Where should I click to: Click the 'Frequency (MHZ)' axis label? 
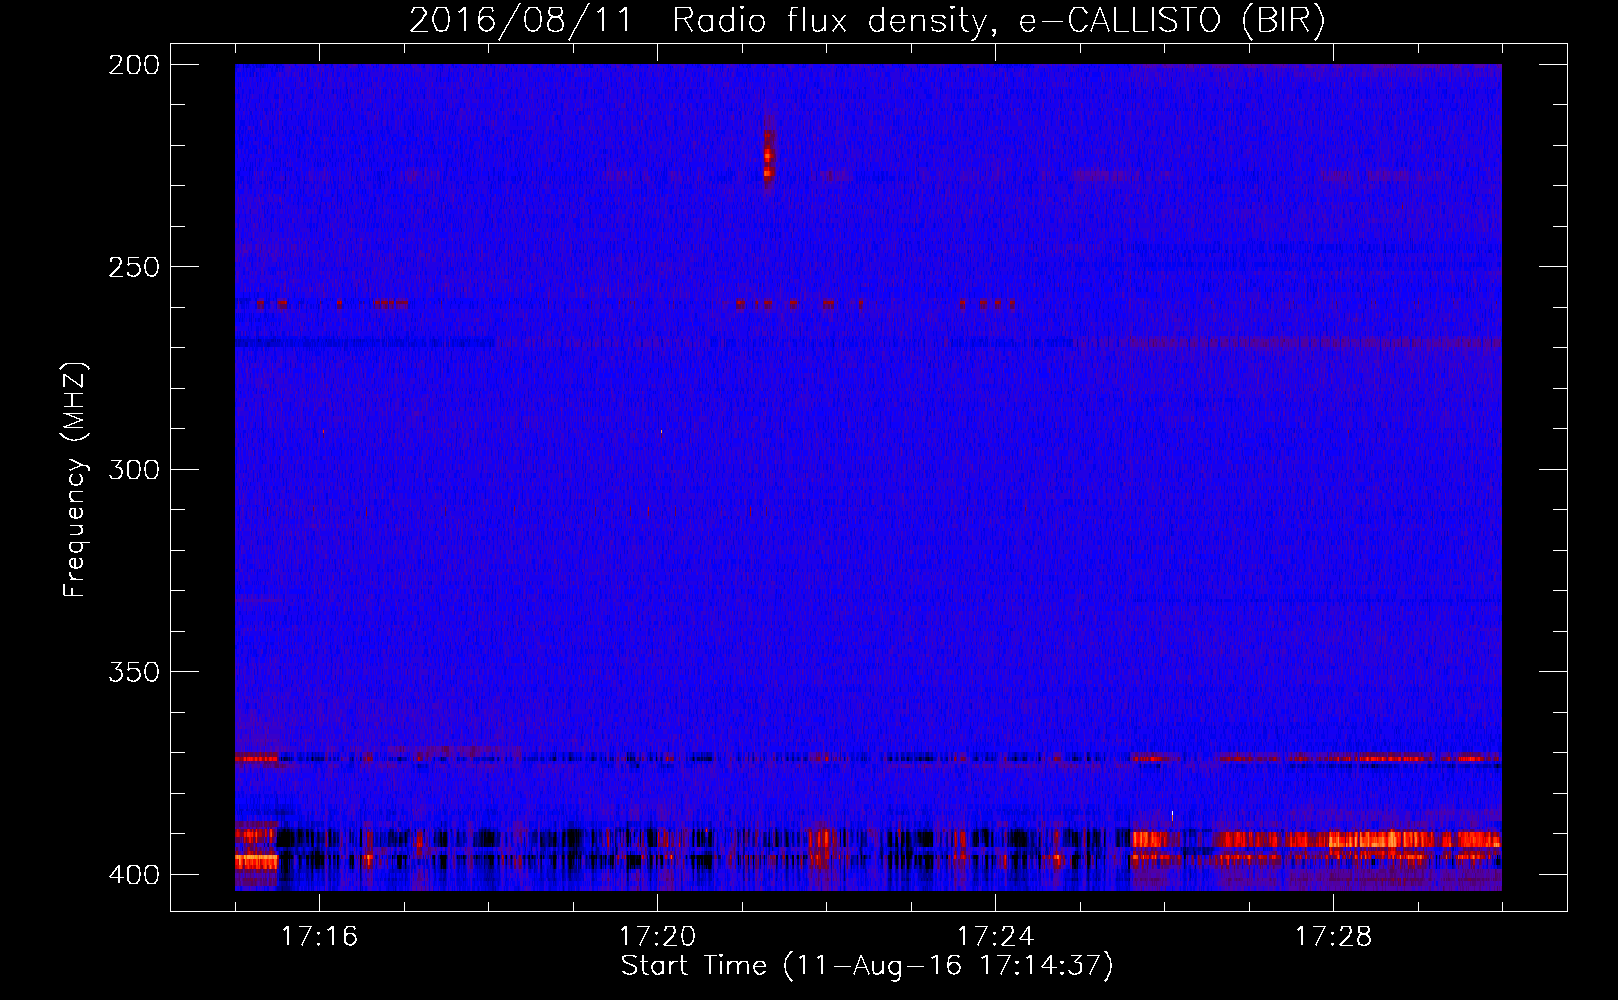[x=75, y=480]
